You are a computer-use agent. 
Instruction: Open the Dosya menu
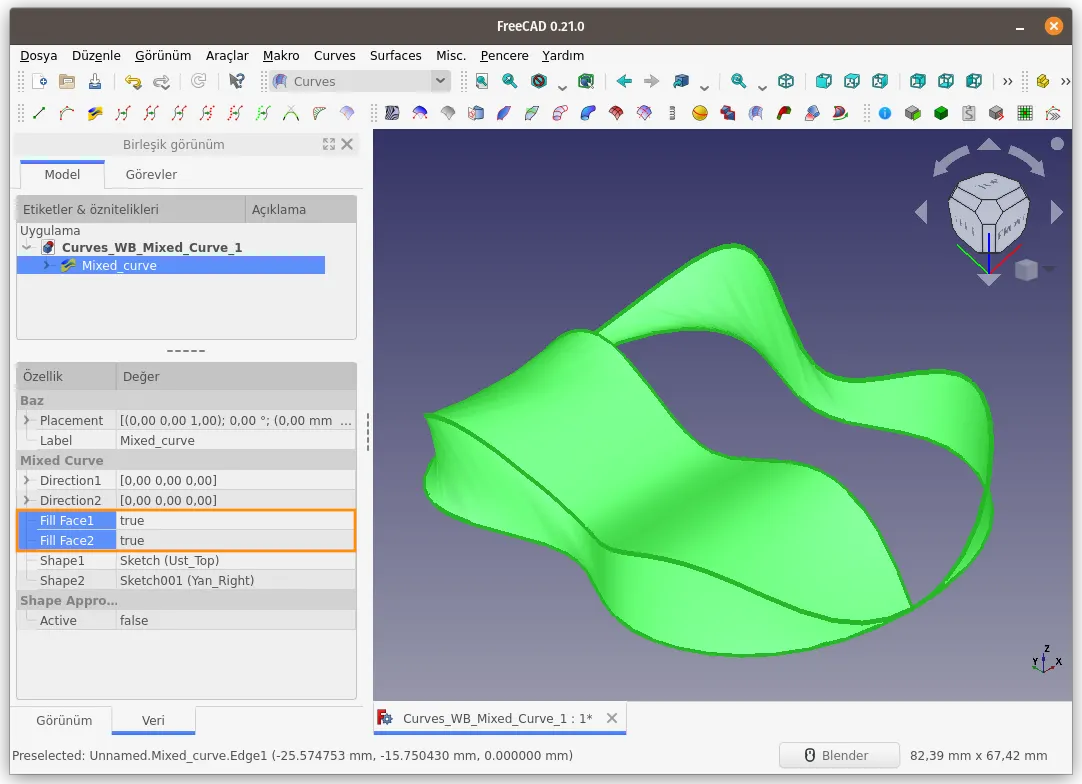(x=39, y=55)
